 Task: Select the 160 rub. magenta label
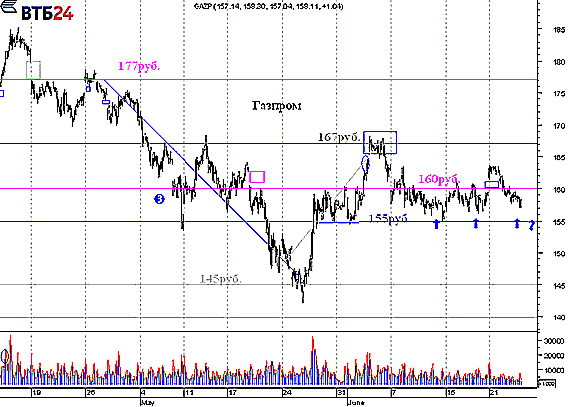coord(439,179)
